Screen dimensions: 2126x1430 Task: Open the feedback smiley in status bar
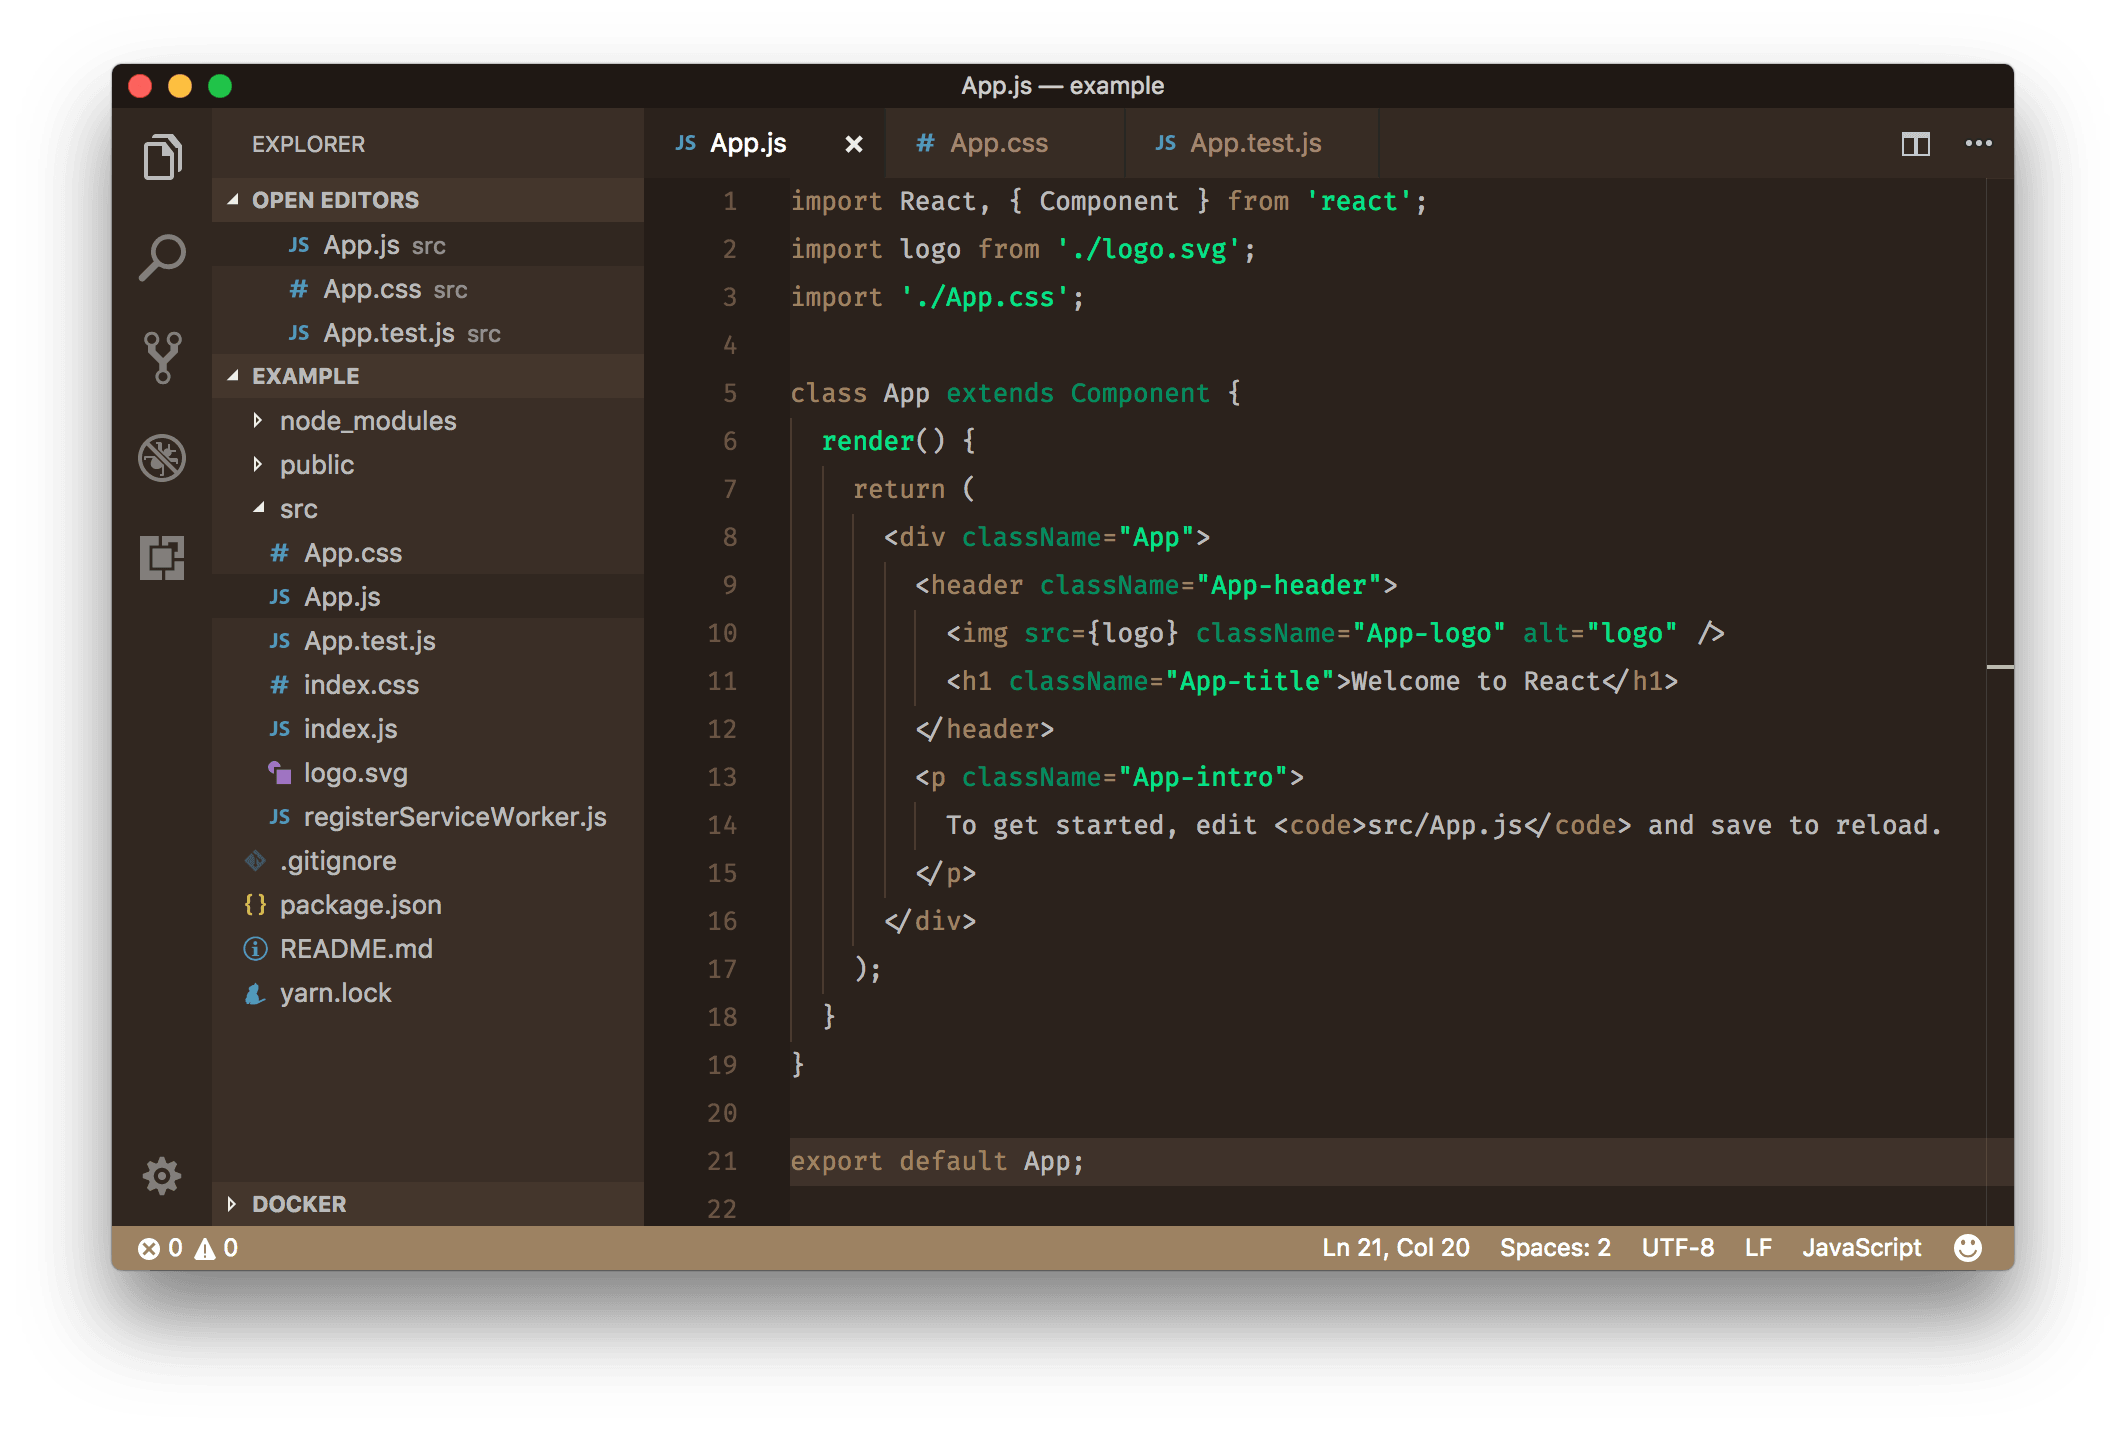coord(1968,1247)
